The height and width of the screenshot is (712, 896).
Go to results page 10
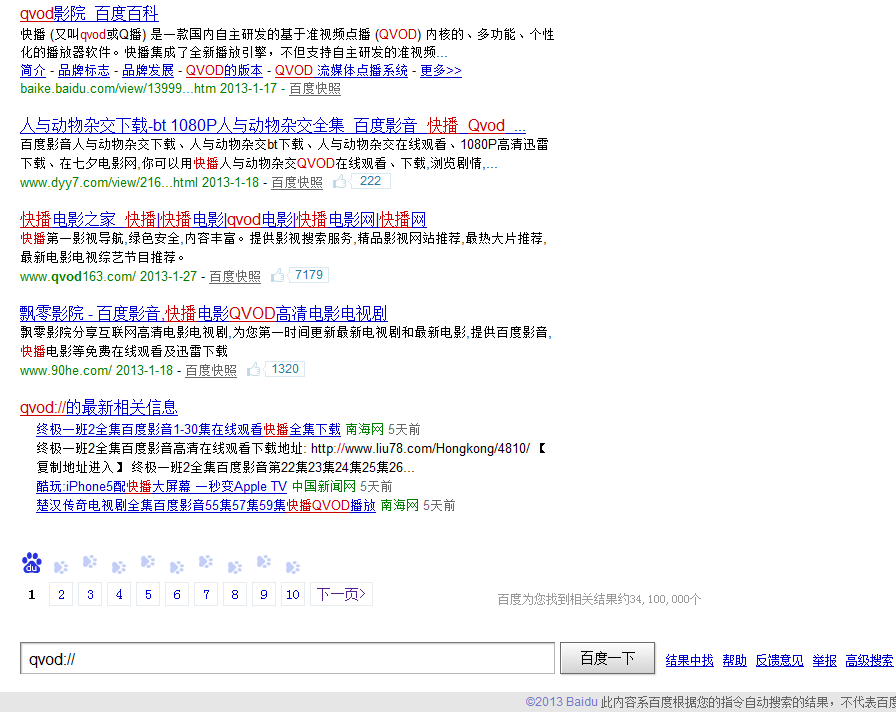(293, 594)
